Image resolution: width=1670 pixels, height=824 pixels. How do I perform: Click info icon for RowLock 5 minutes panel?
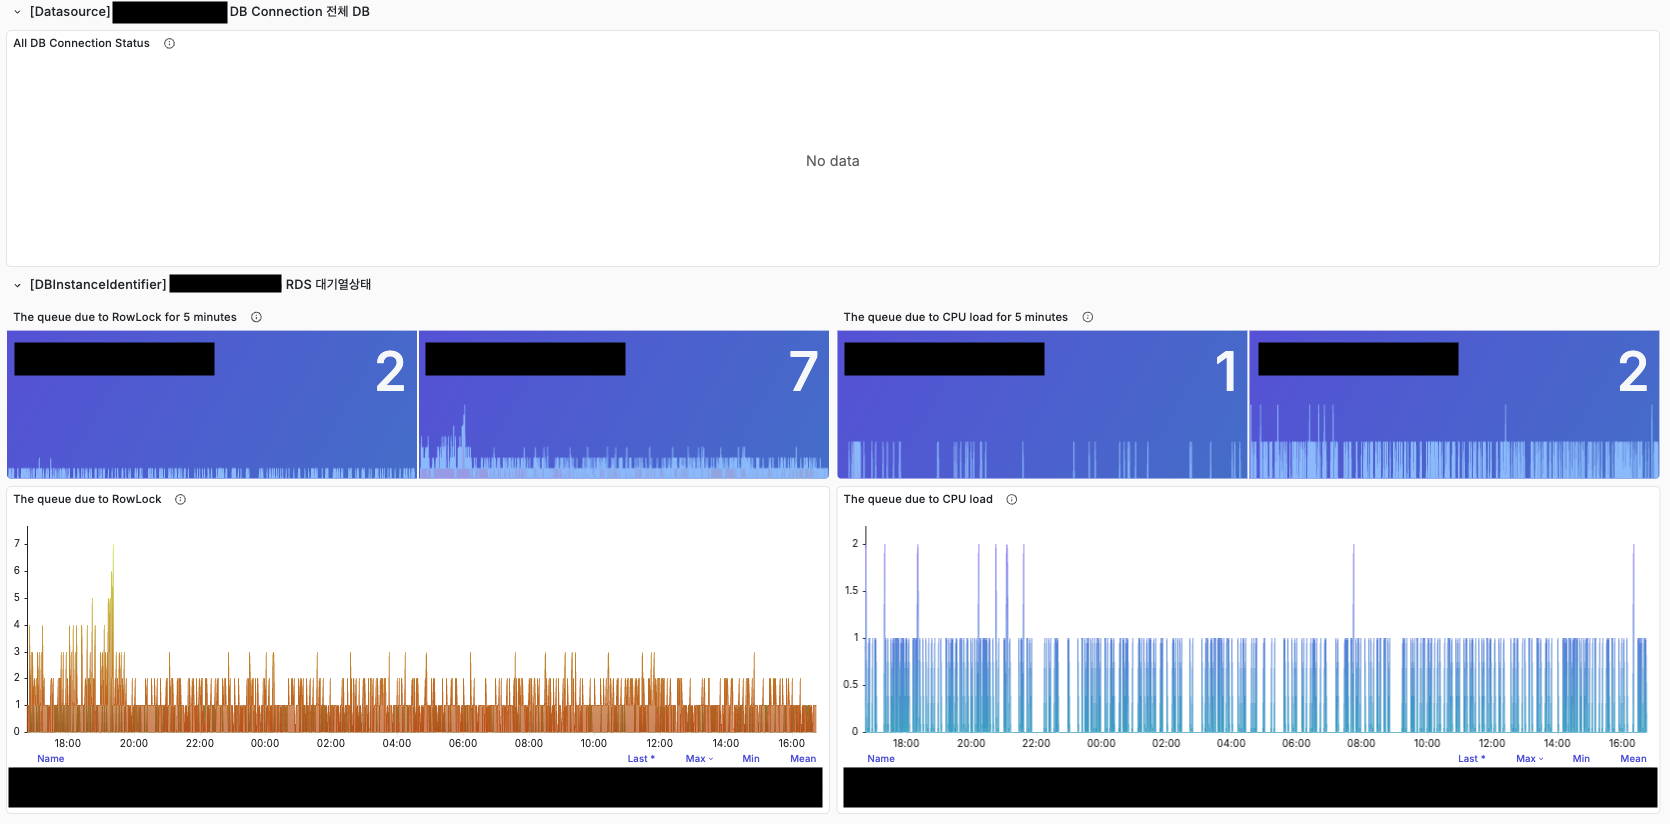[x=256, y=318]
